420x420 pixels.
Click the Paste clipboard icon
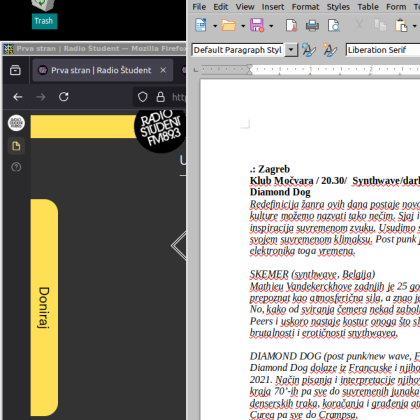[401, 25]
